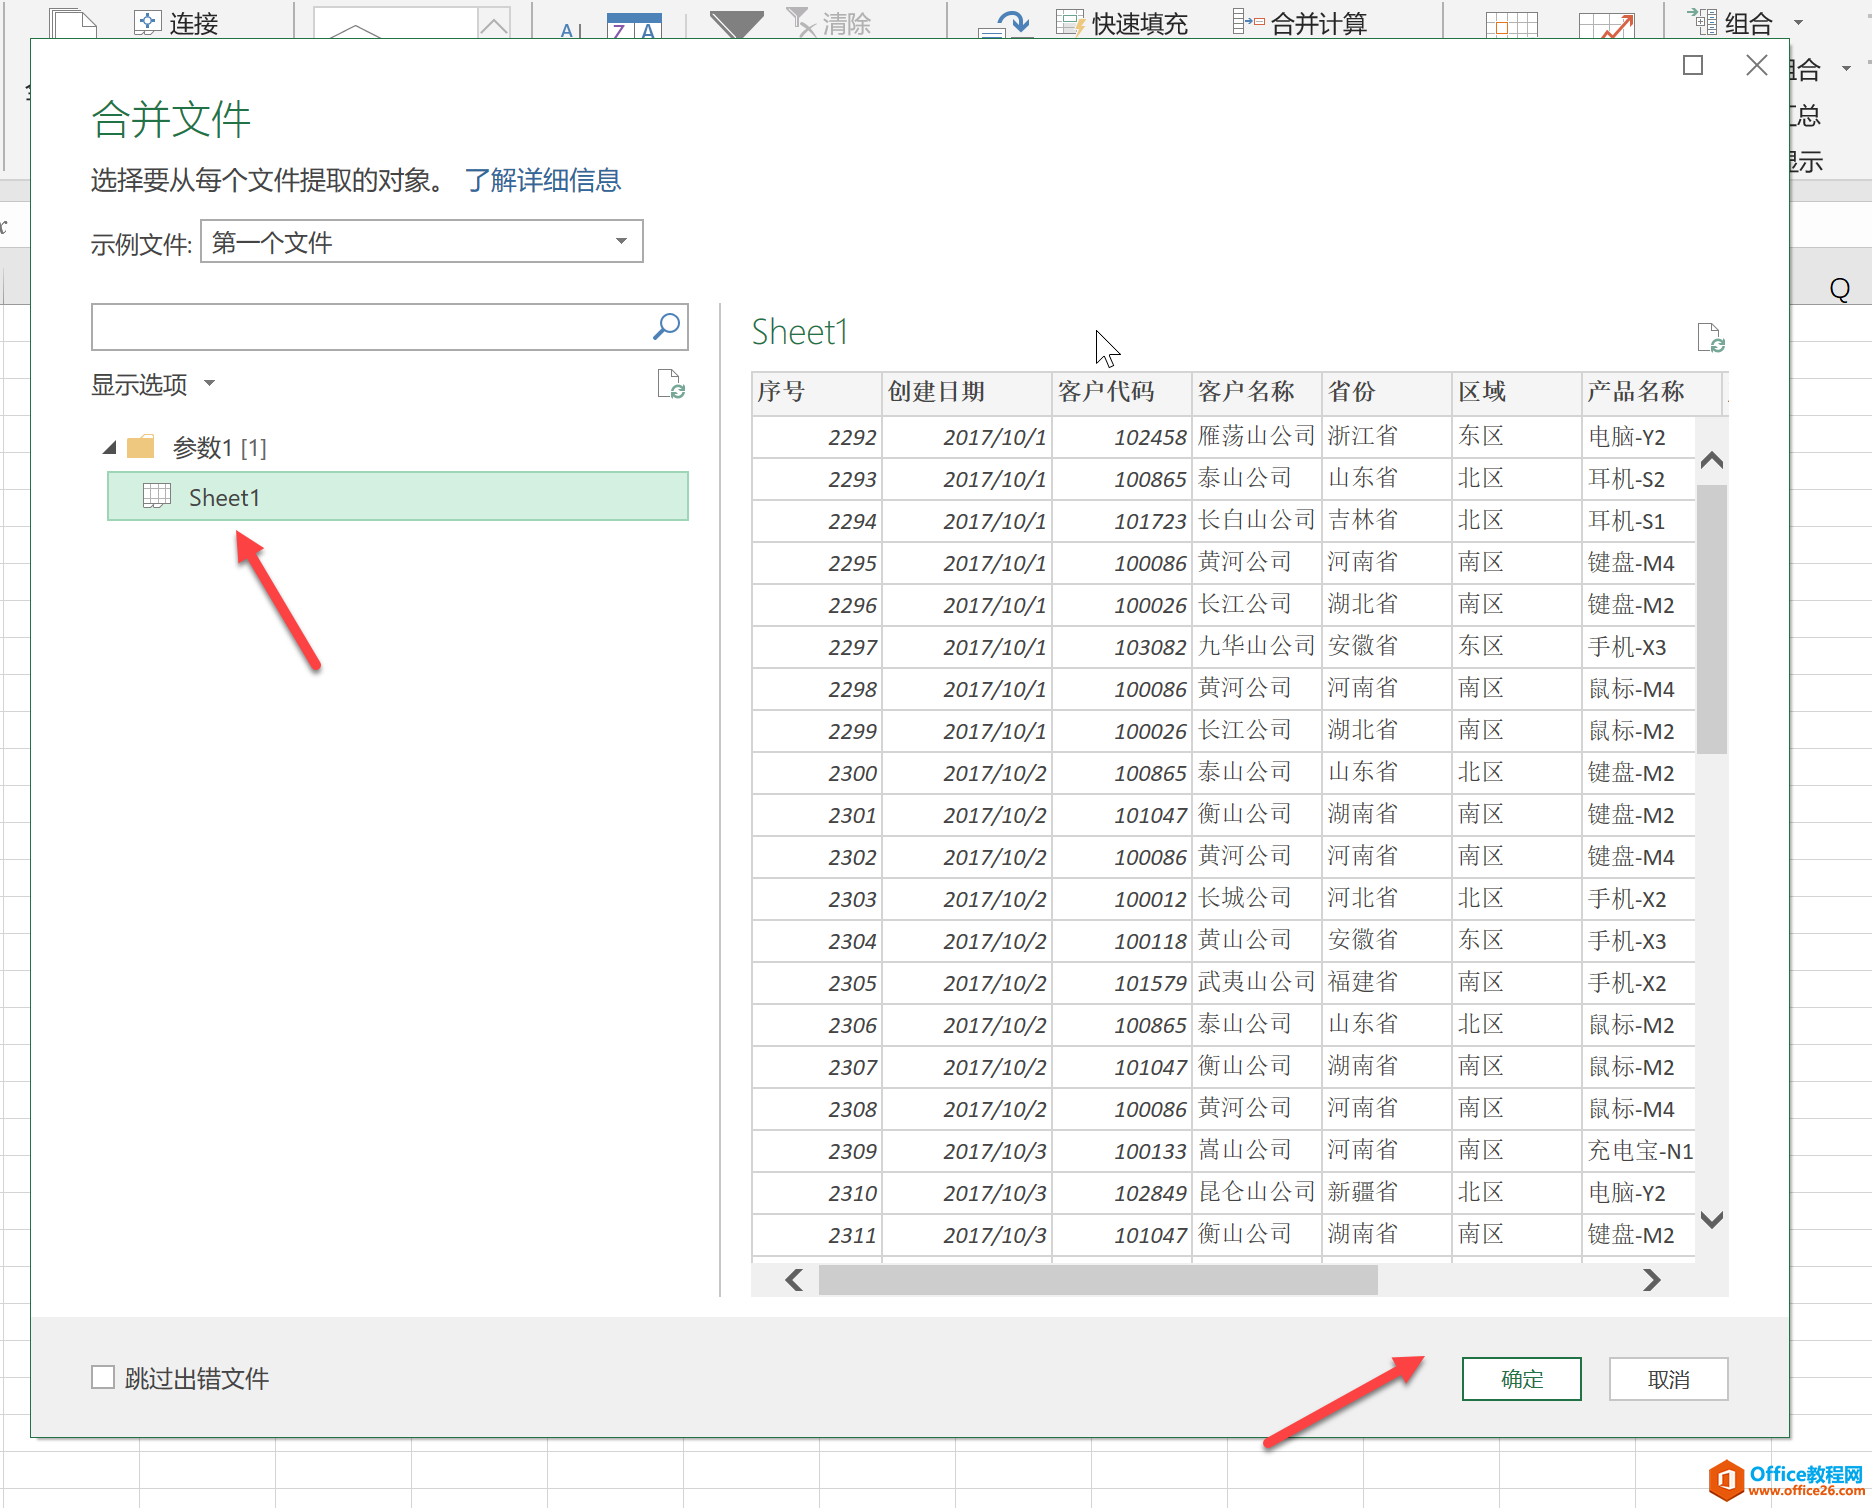Click cell 长城公司 in row 2303
1872x1508 pixels.
[x=1257, y=899]
